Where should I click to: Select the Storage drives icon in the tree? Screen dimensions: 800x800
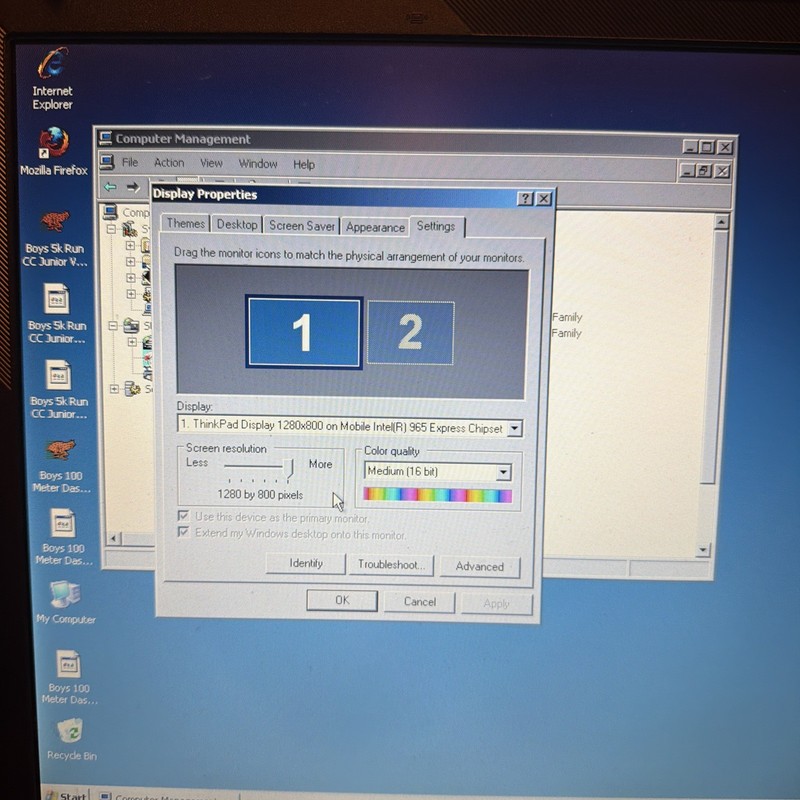131,326
